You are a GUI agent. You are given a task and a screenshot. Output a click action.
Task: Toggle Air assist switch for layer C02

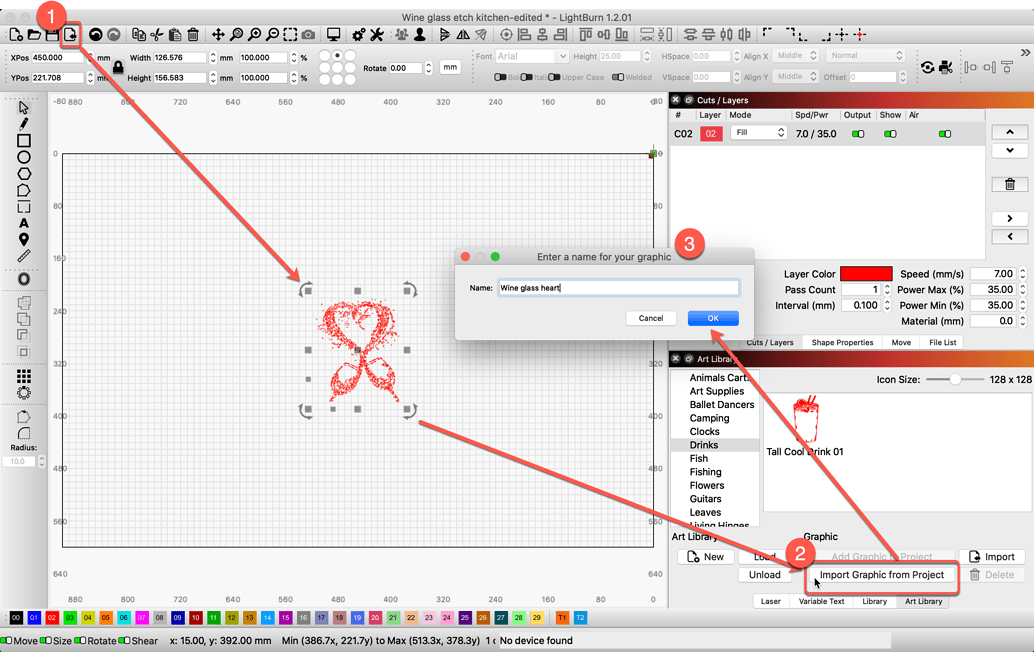(945, 134)
